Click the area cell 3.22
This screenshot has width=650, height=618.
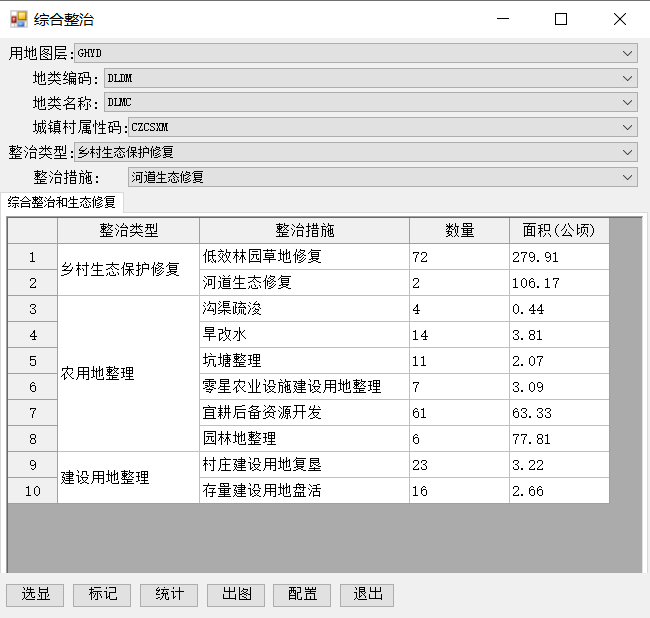[x=559, y=465]
